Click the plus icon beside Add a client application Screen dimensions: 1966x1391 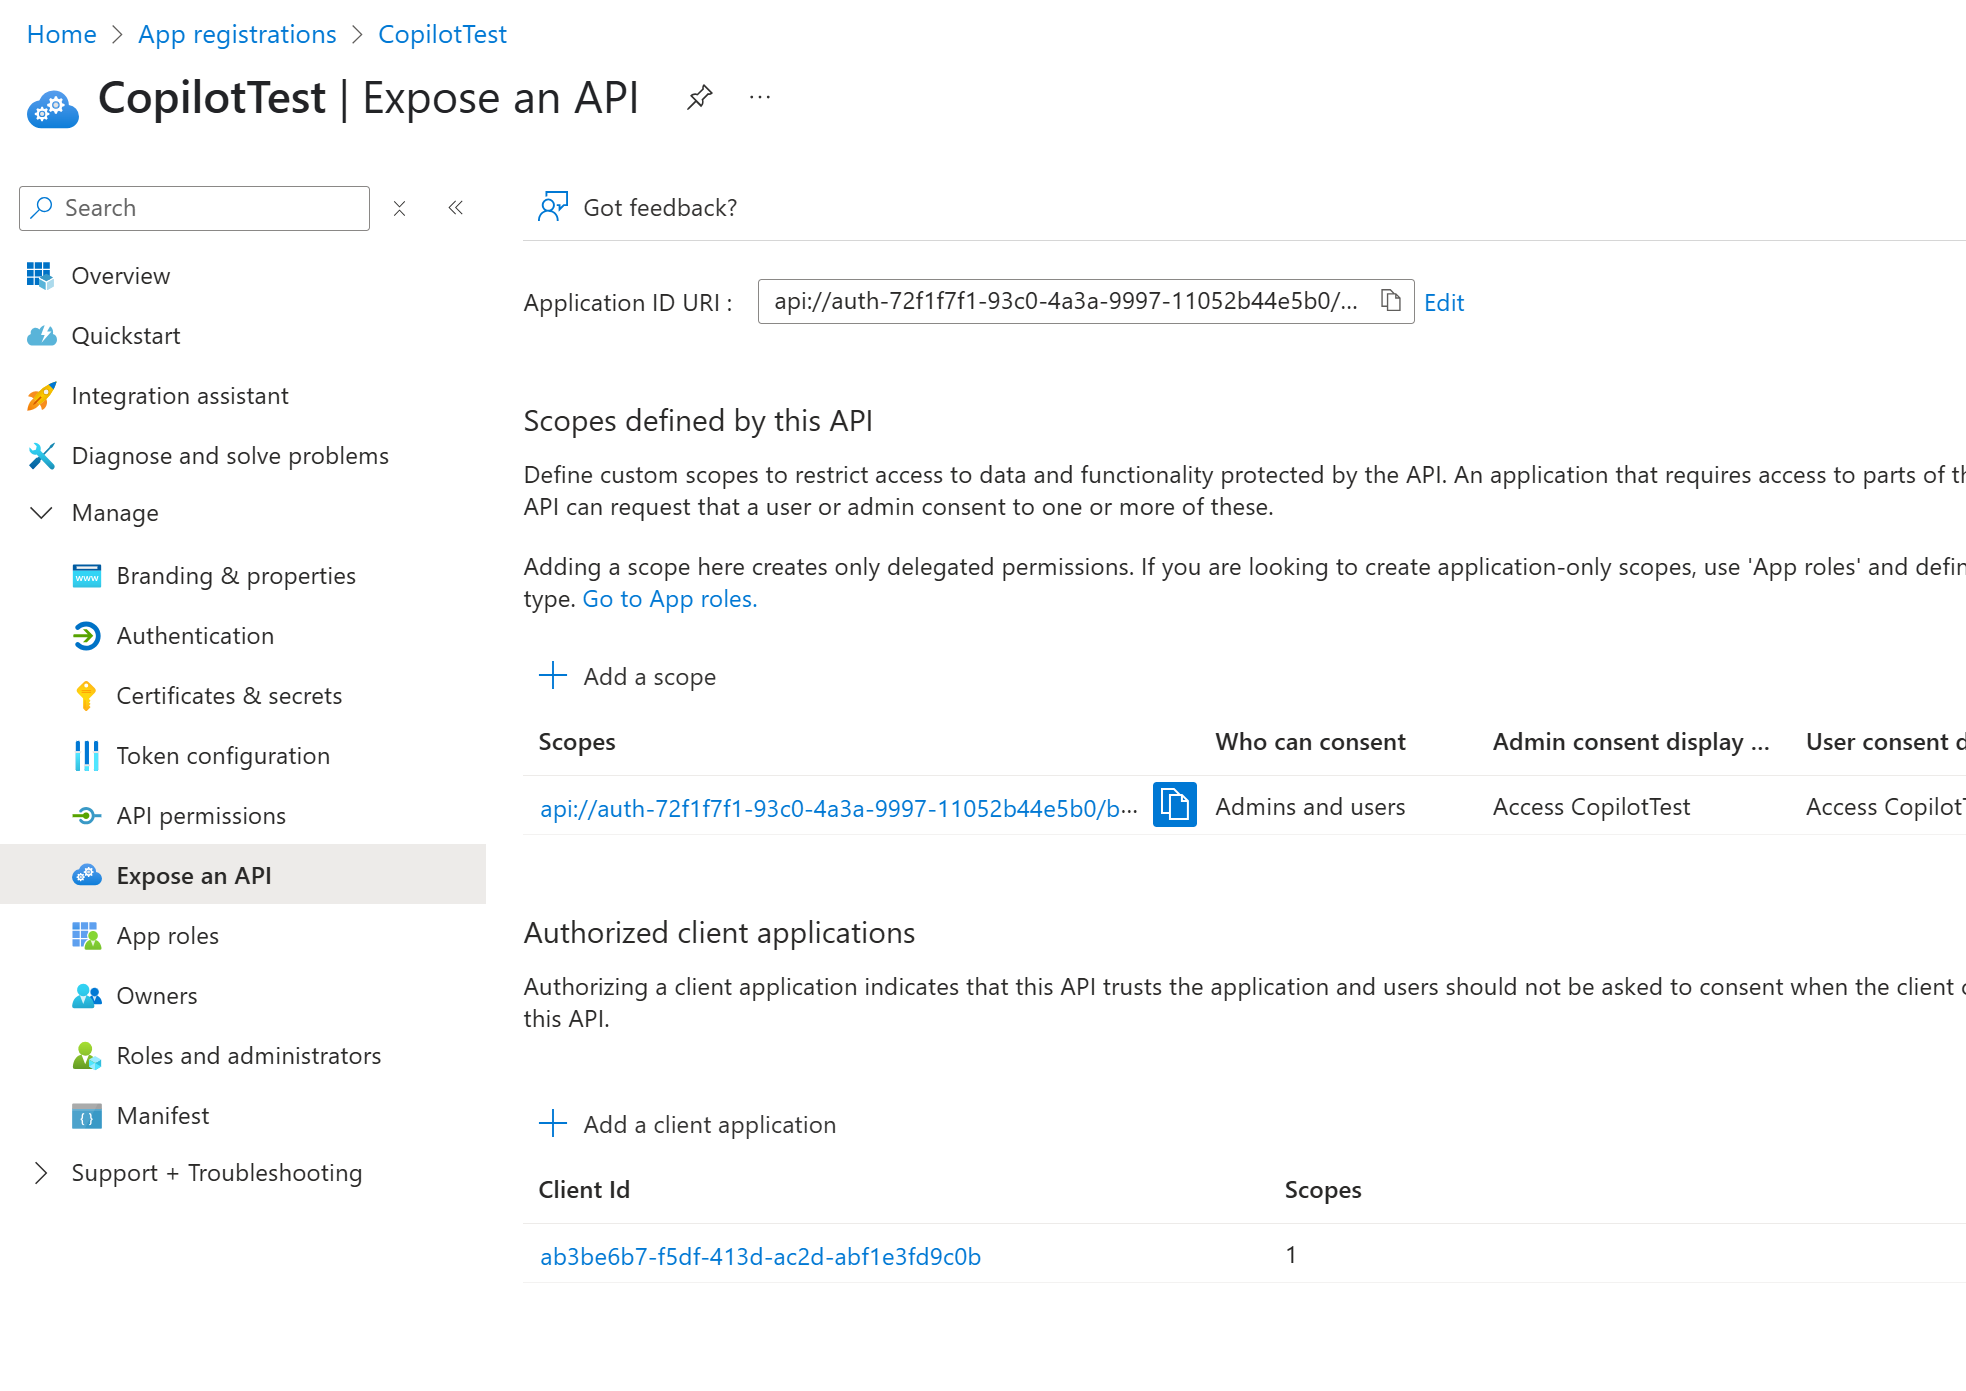pos(553,1124)
